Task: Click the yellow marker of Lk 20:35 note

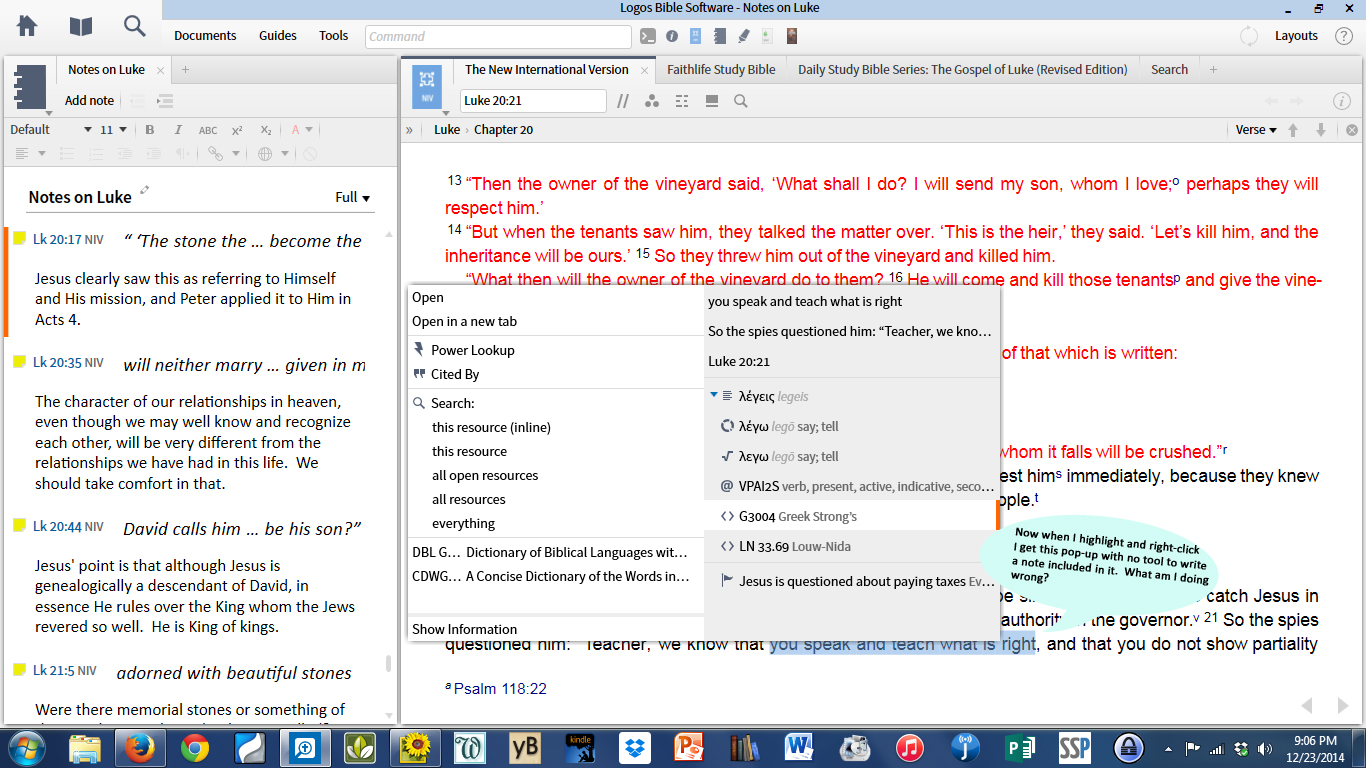Action: [x=19, y=362]
